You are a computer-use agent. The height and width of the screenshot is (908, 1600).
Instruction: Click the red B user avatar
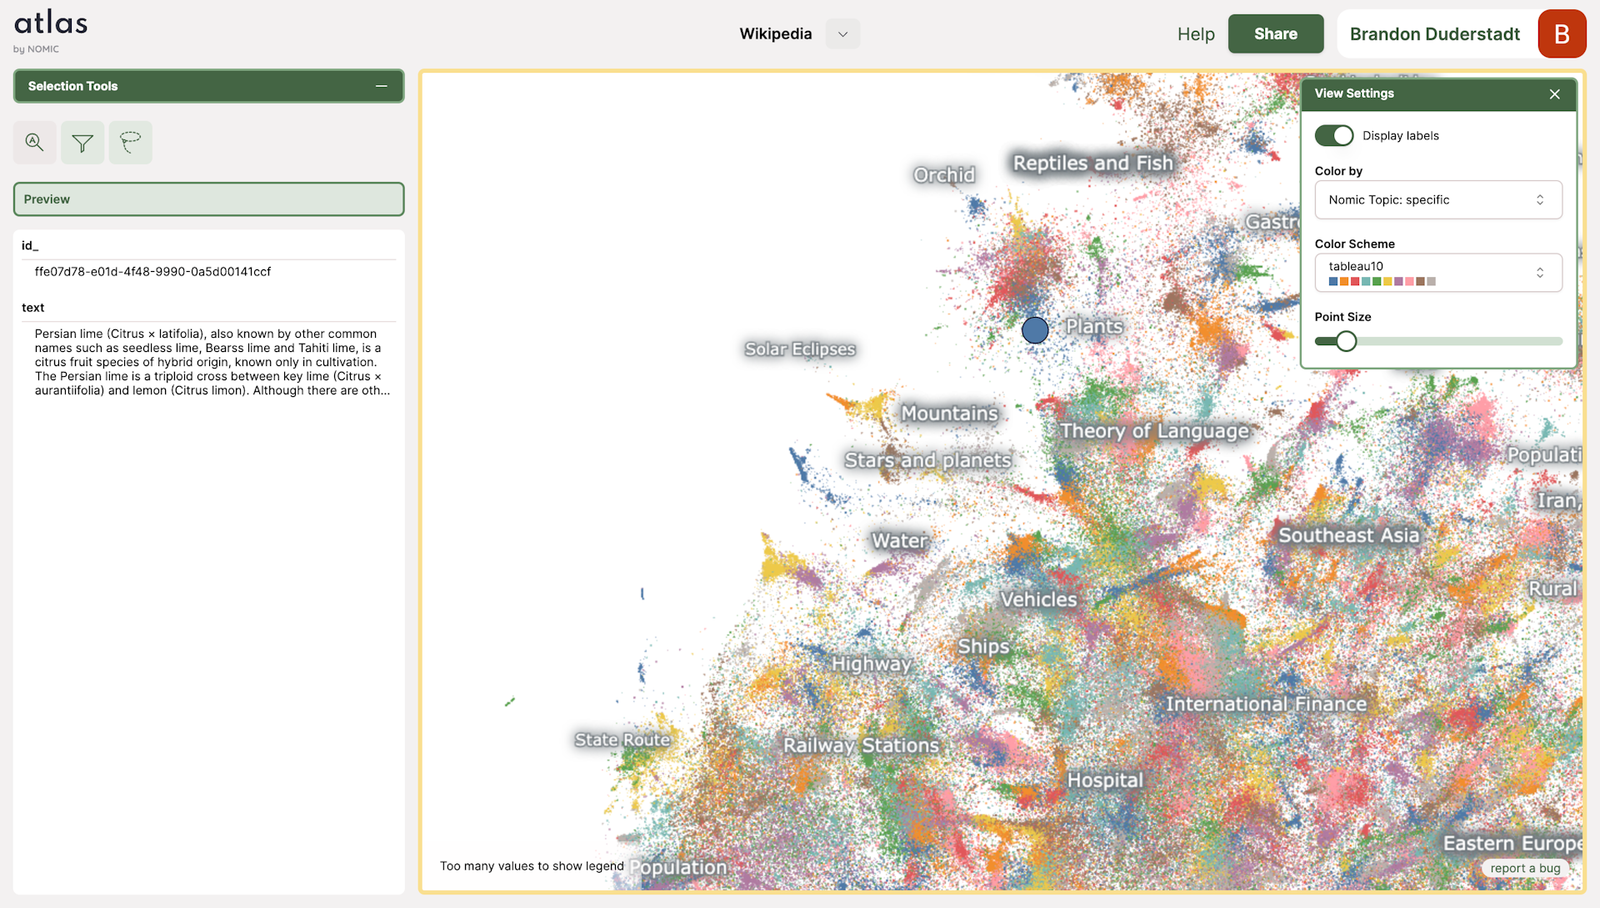[1561, 34]
